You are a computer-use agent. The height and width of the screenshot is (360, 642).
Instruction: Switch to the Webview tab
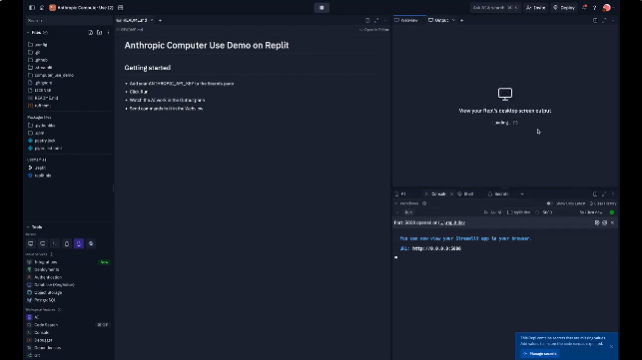407,20
